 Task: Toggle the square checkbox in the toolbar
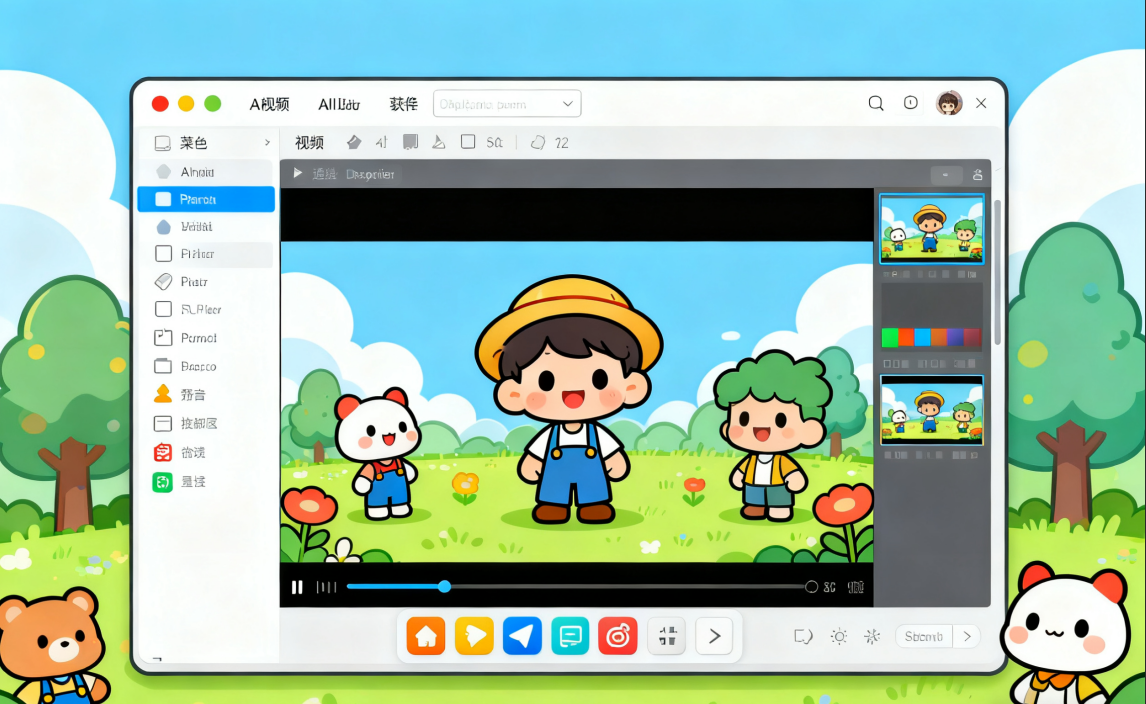[468, 142]
